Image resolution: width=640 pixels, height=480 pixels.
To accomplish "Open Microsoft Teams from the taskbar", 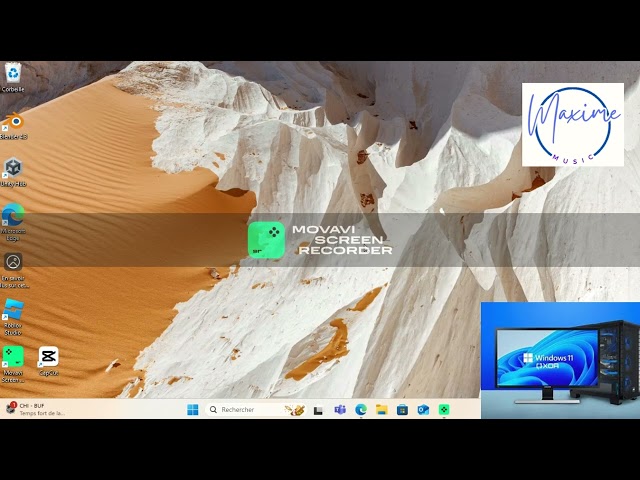I will pos(340,409).
